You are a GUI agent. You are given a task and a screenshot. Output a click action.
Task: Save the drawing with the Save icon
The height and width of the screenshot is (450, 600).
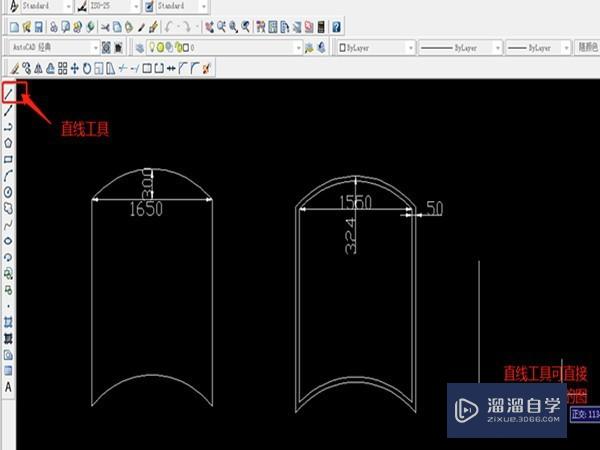click(39, 27)
